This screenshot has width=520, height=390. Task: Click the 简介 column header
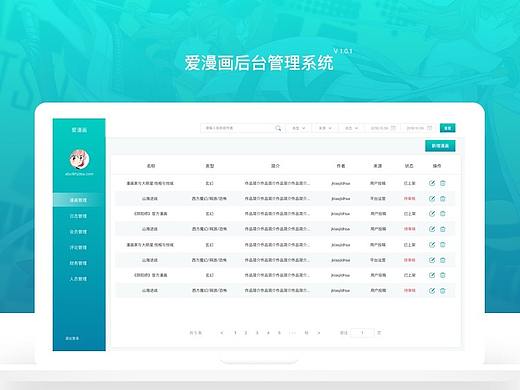tap(275, 166)
